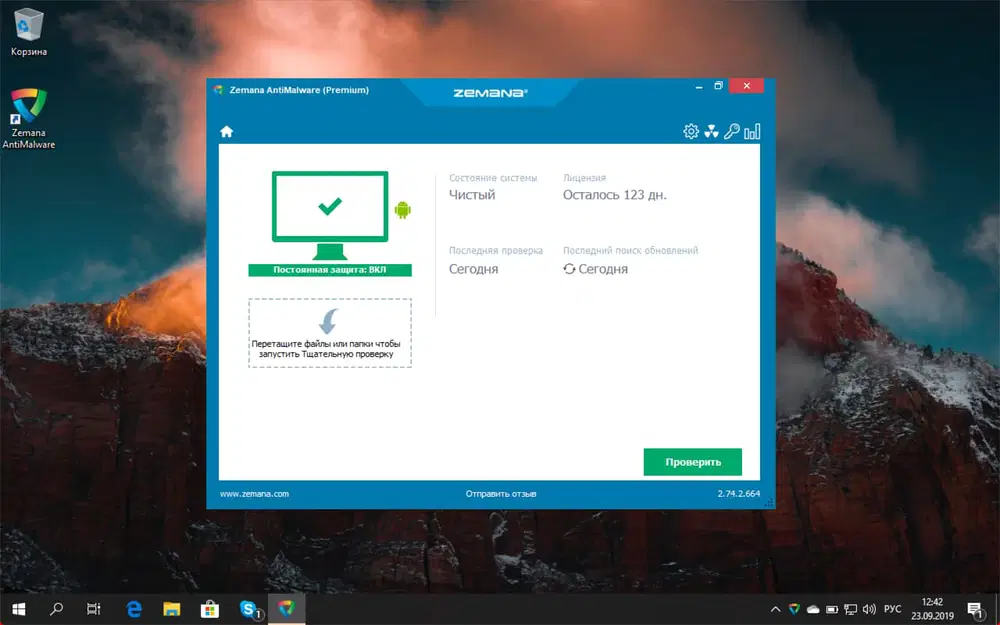Open Zemana from the system tray icon
1000x625 pixels.
(x=796, y=610)
